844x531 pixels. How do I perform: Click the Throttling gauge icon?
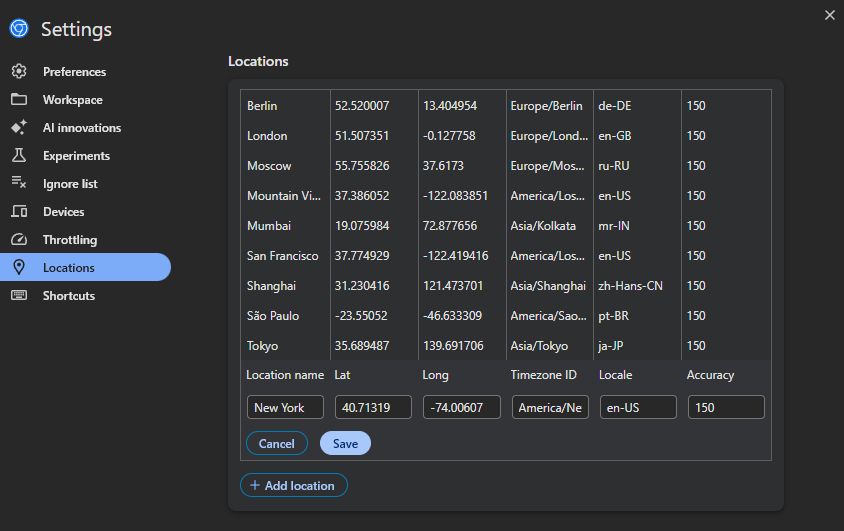[19, 239]
